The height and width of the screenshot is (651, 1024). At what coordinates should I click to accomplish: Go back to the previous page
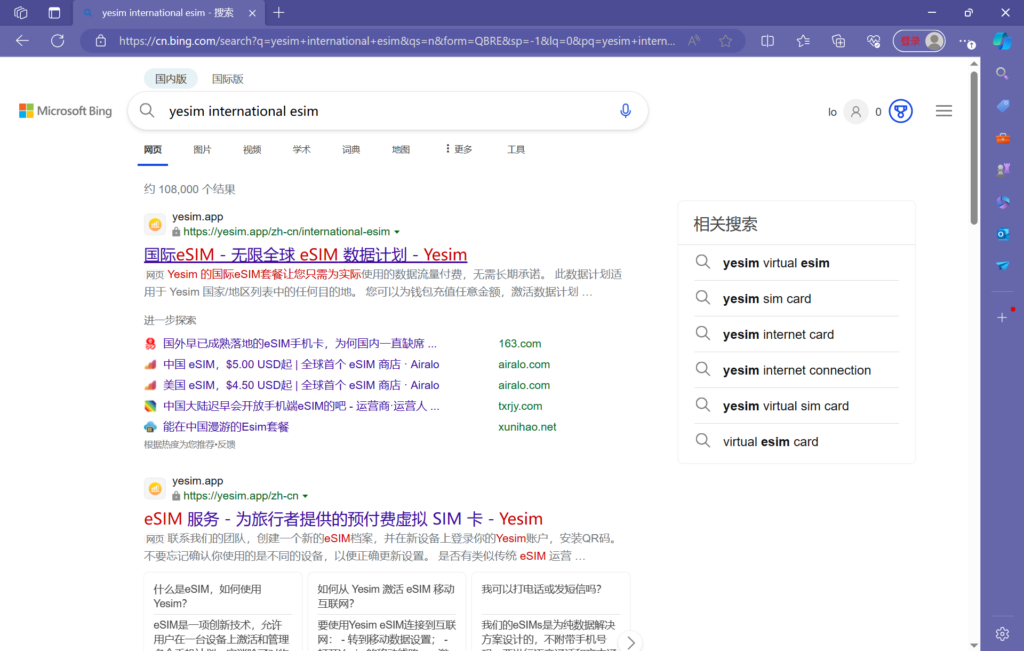22,40
